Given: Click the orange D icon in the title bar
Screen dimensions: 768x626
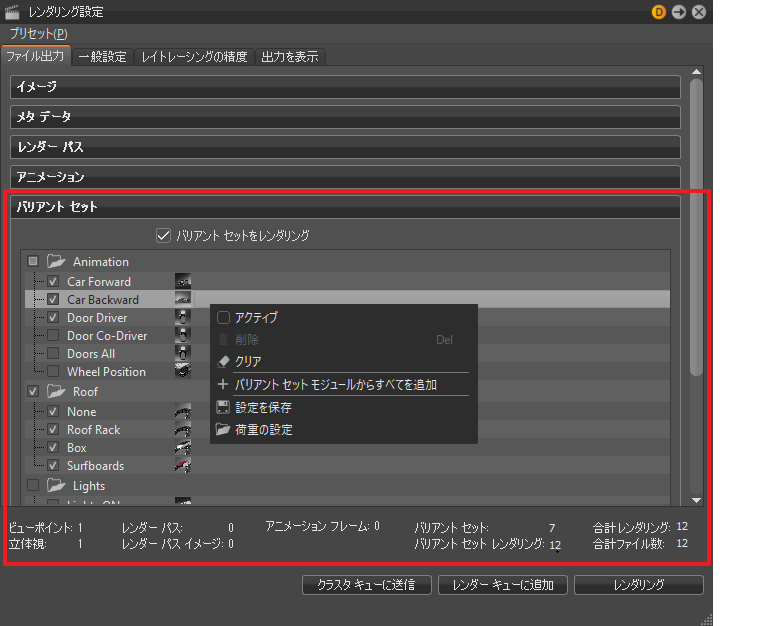Looking at the screenshot, I should pyautogui.click(x=659, y=12).
